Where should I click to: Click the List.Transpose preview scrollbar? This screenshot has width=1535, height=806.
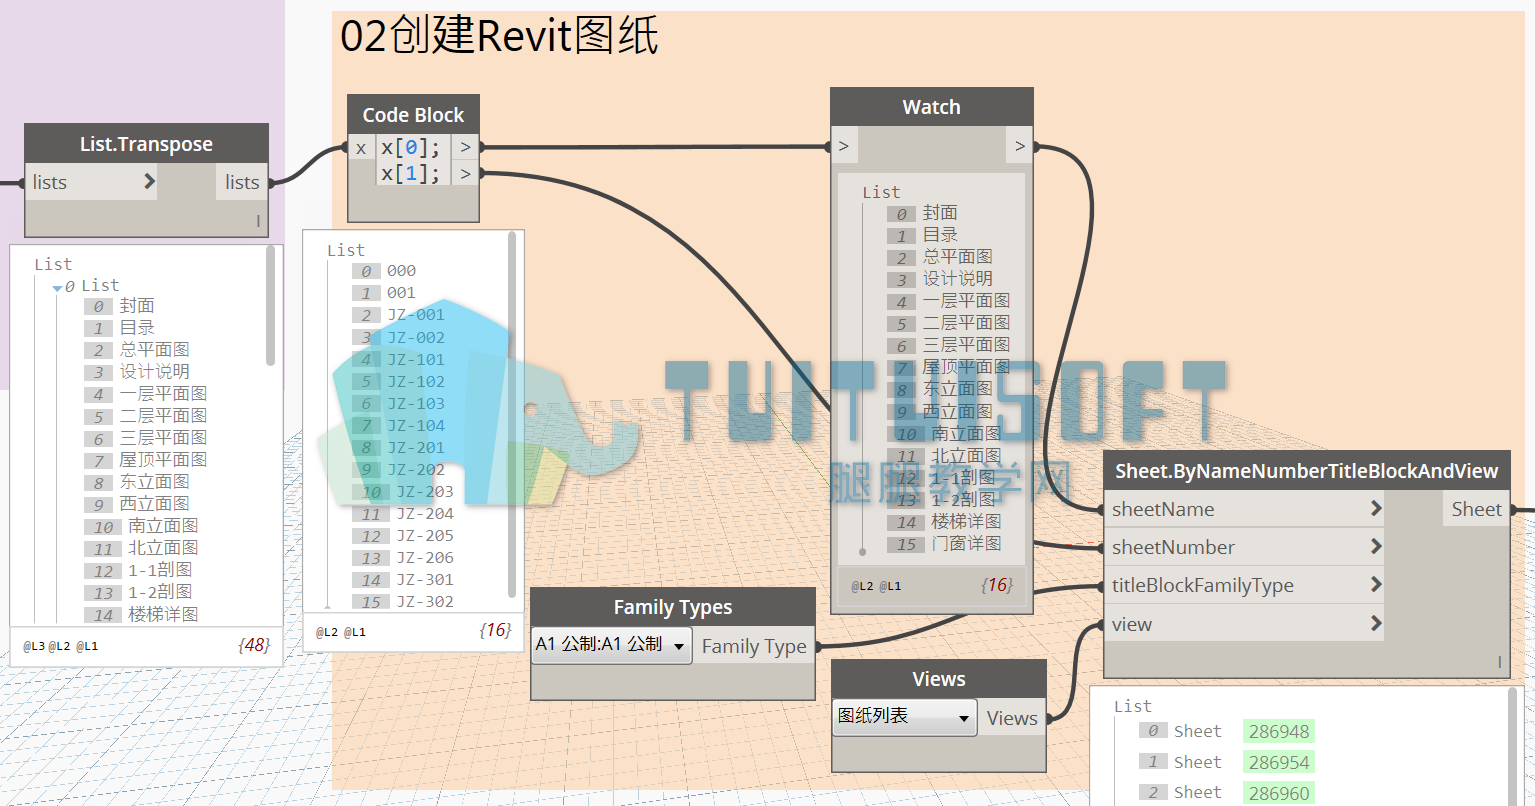click(x=270, y=306)
